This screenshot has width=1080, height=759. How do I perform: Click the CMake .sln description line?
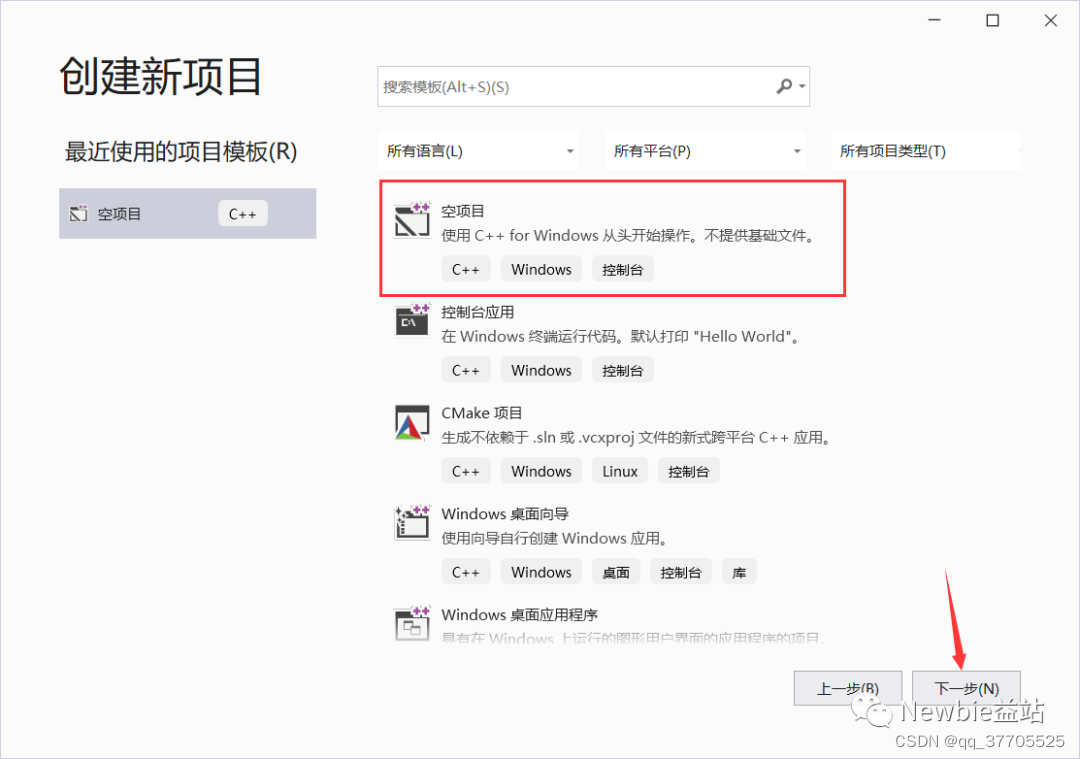[x=638, y=437]
